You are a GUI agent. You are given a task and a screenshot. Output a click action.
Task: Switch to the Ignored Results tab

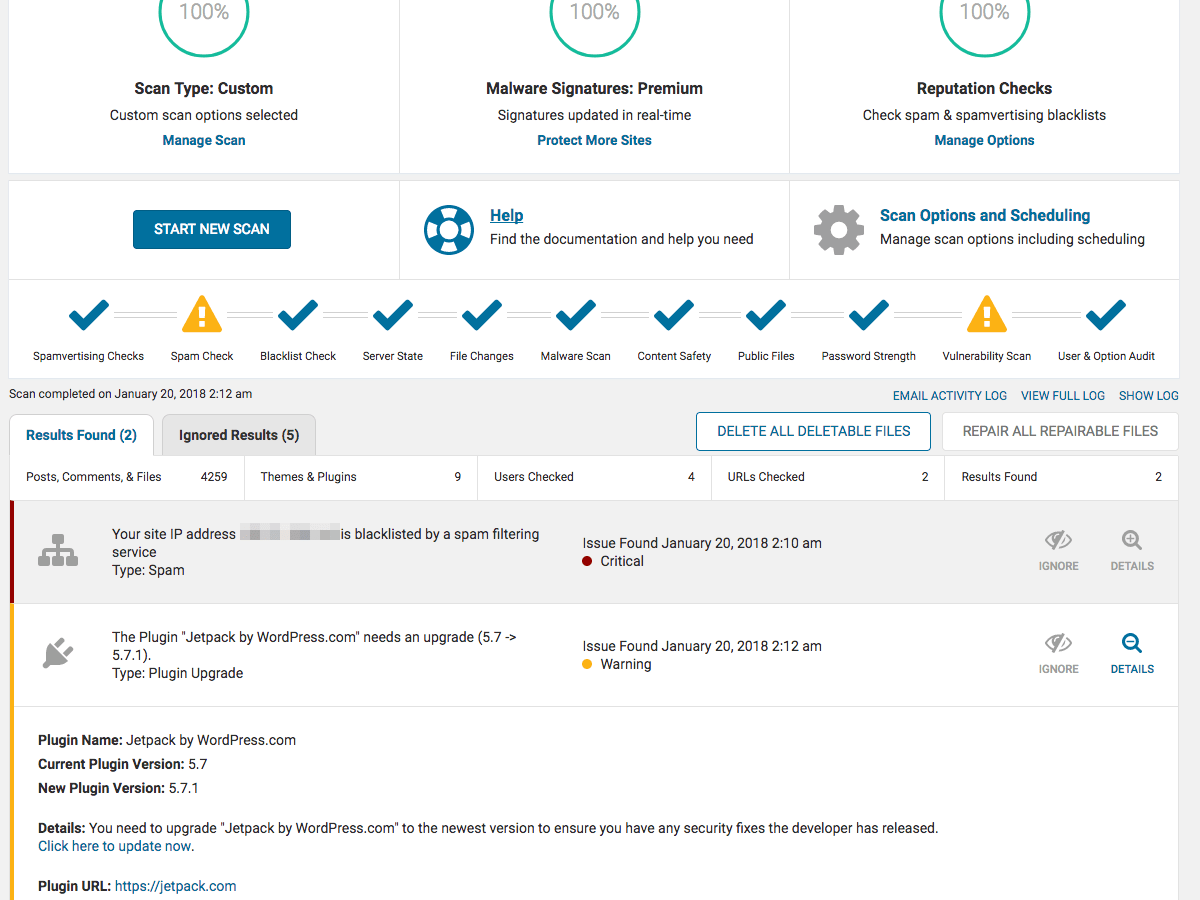pyautogui.click(x=238, y=434)
